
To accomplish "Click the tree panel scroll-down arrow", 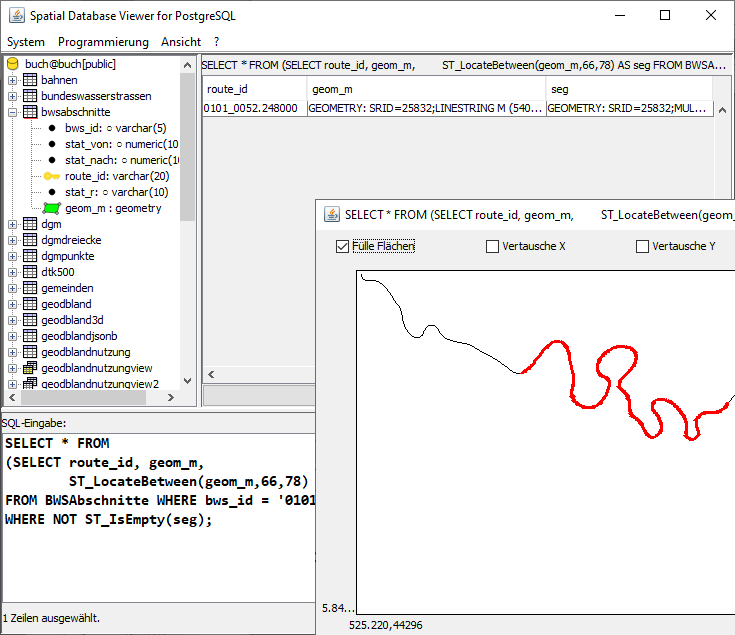I will [x=188, y=381].
